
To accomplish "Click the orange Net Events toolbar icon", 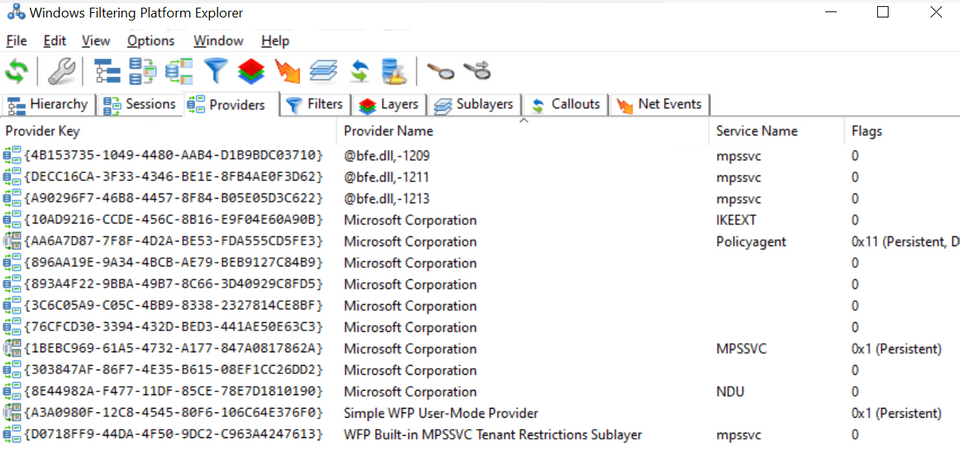I will 287,72.
